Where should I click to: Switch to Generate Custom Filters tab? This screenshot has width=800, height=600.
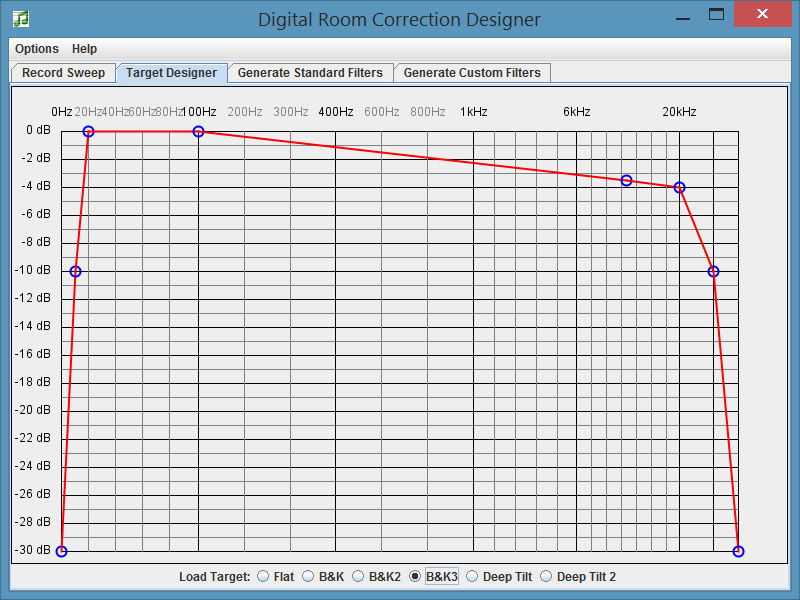tap(472, 72)
